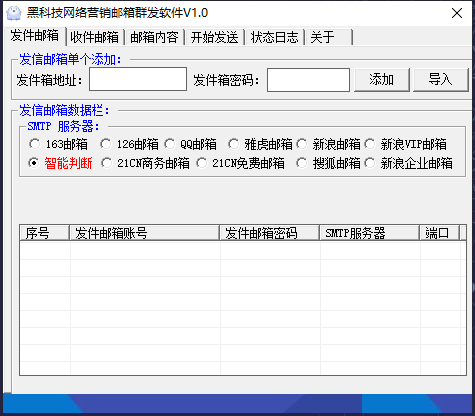Select 新浪VIP邮箱 option

[x=405, y=144]
